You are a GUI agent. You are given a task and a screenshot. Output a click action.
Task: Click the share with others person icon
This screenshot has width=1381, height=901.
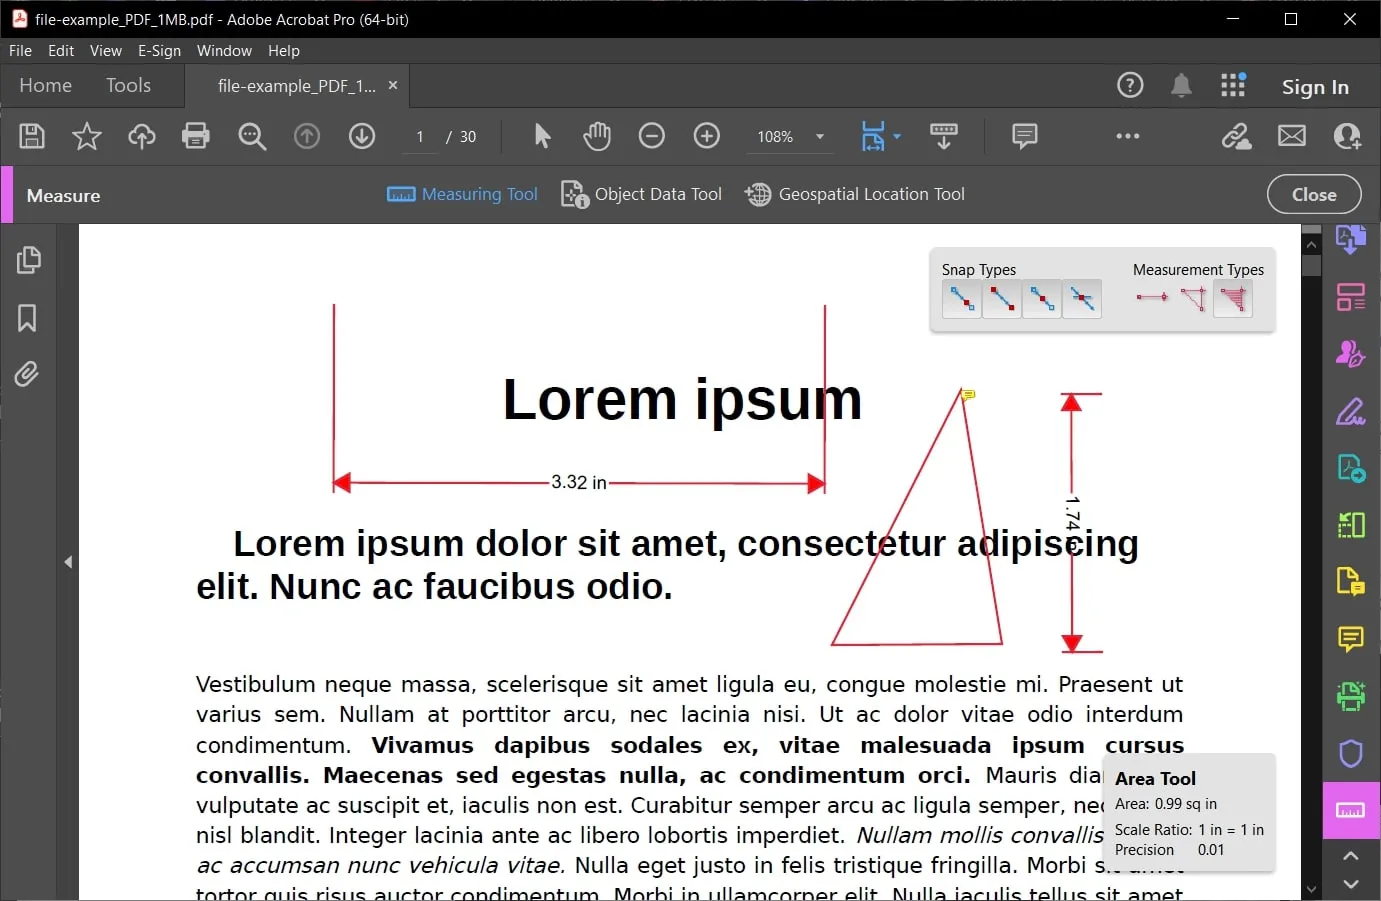pyautogui.click(x=1347, y=136)
